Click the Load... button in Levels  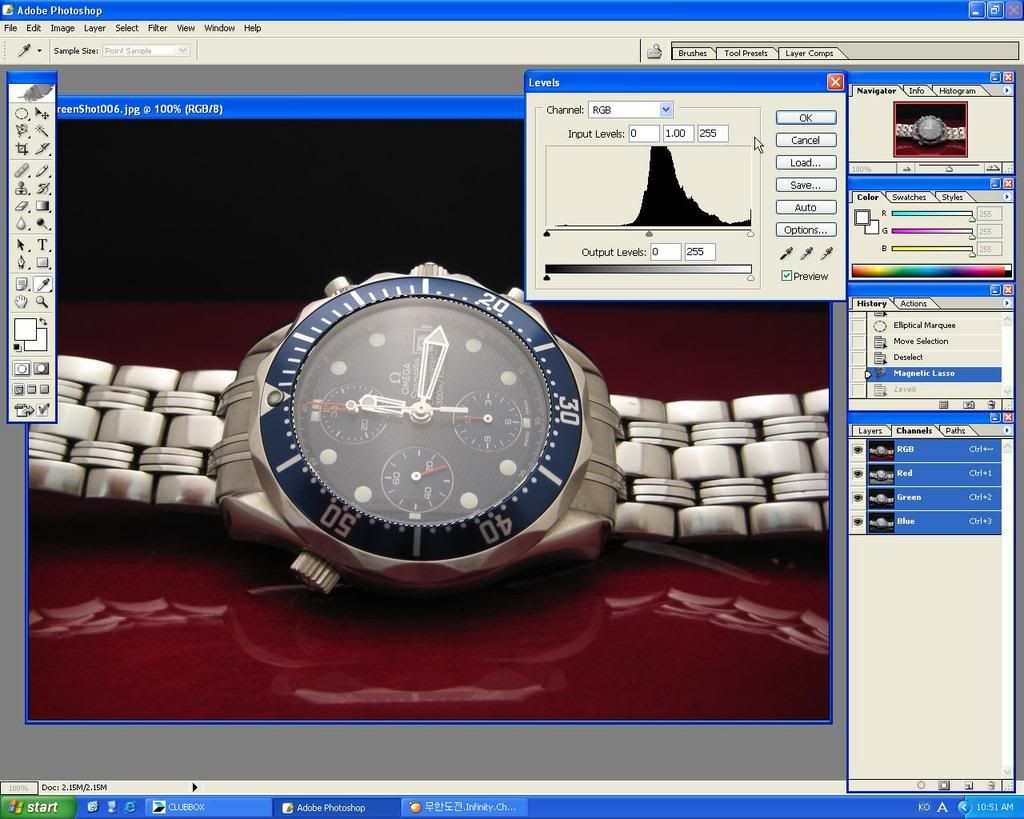tap(806, 163)
